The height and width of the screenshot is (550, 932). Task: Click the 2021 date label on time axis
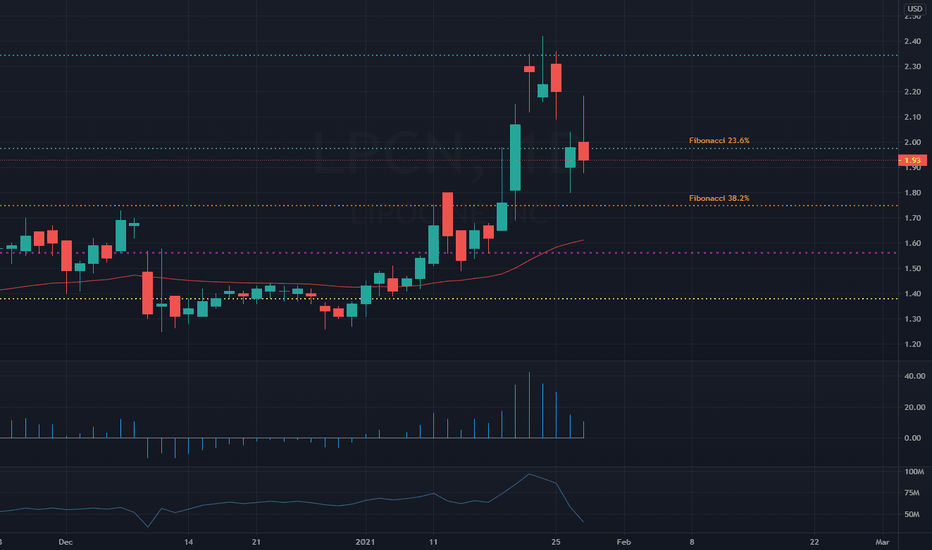click(365, 542)
